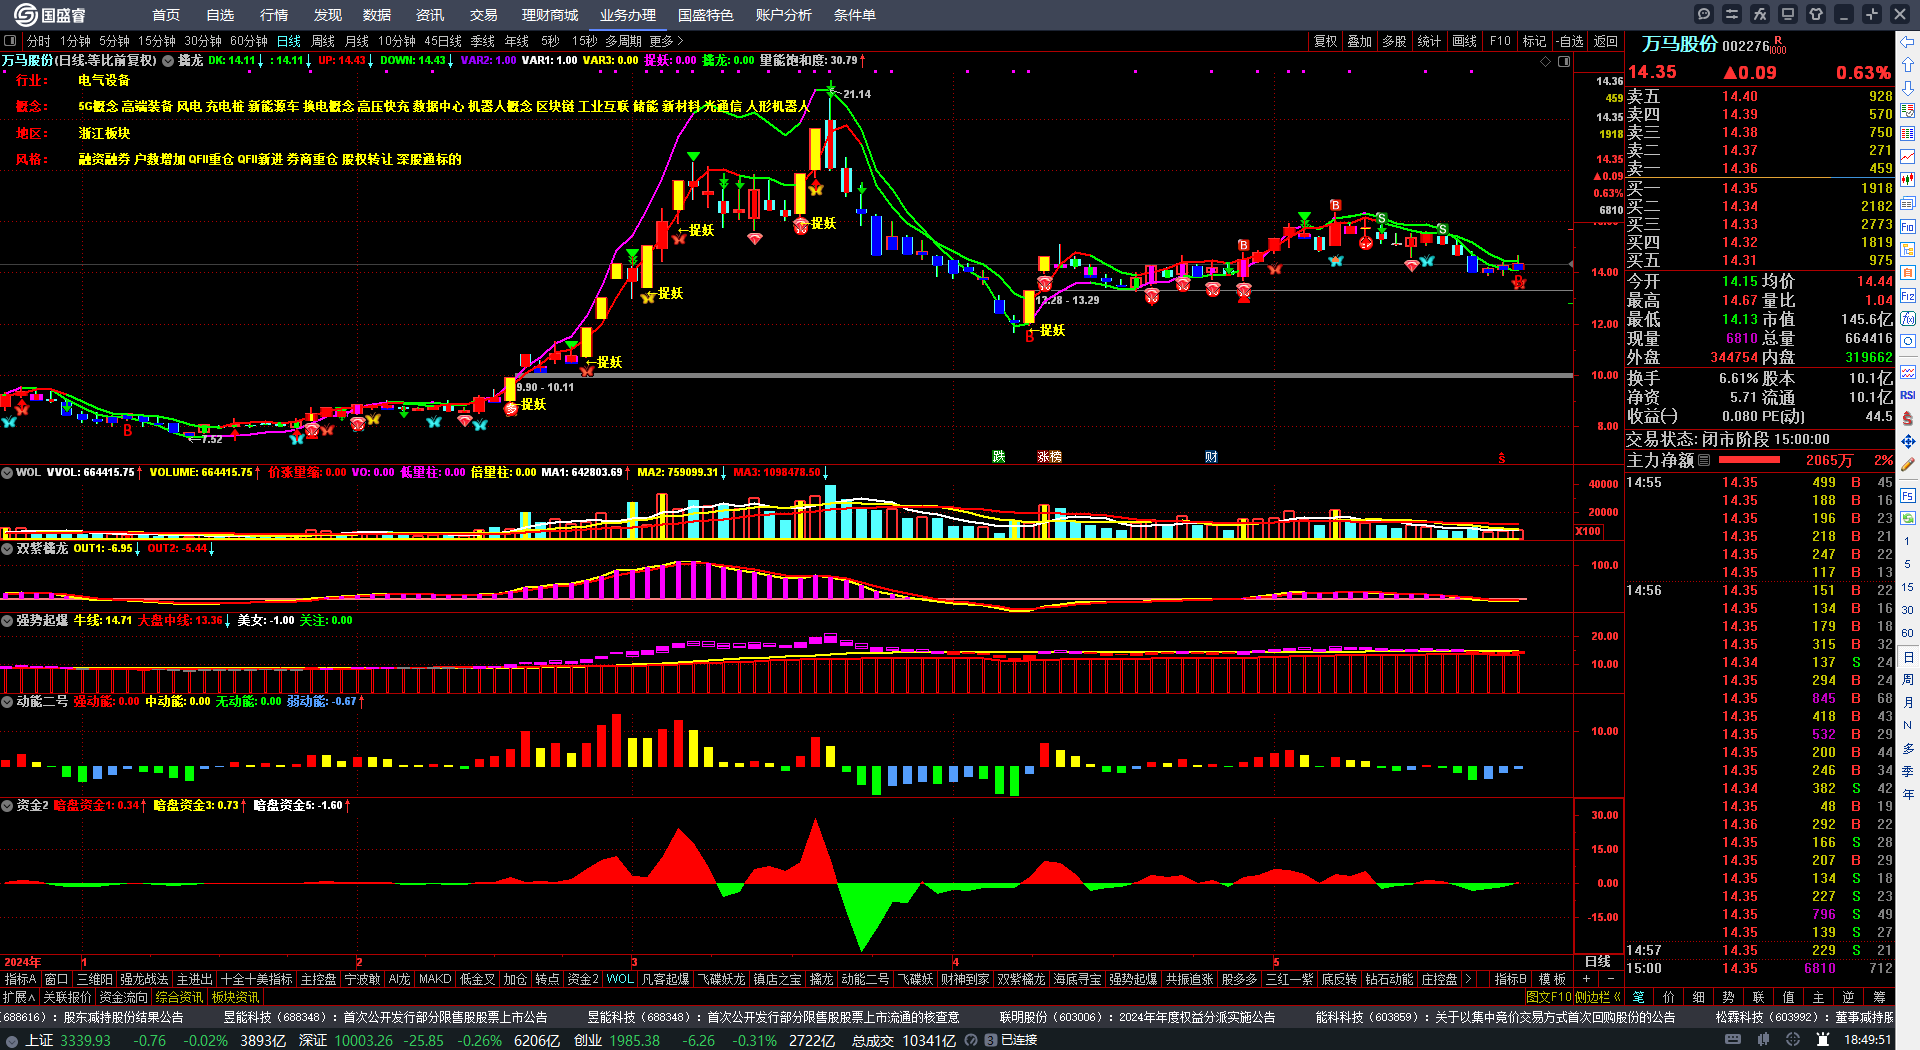Select 周线 weekly chart in period bar
Viewport: 1920px width, 1050px height.
point(323,41)
